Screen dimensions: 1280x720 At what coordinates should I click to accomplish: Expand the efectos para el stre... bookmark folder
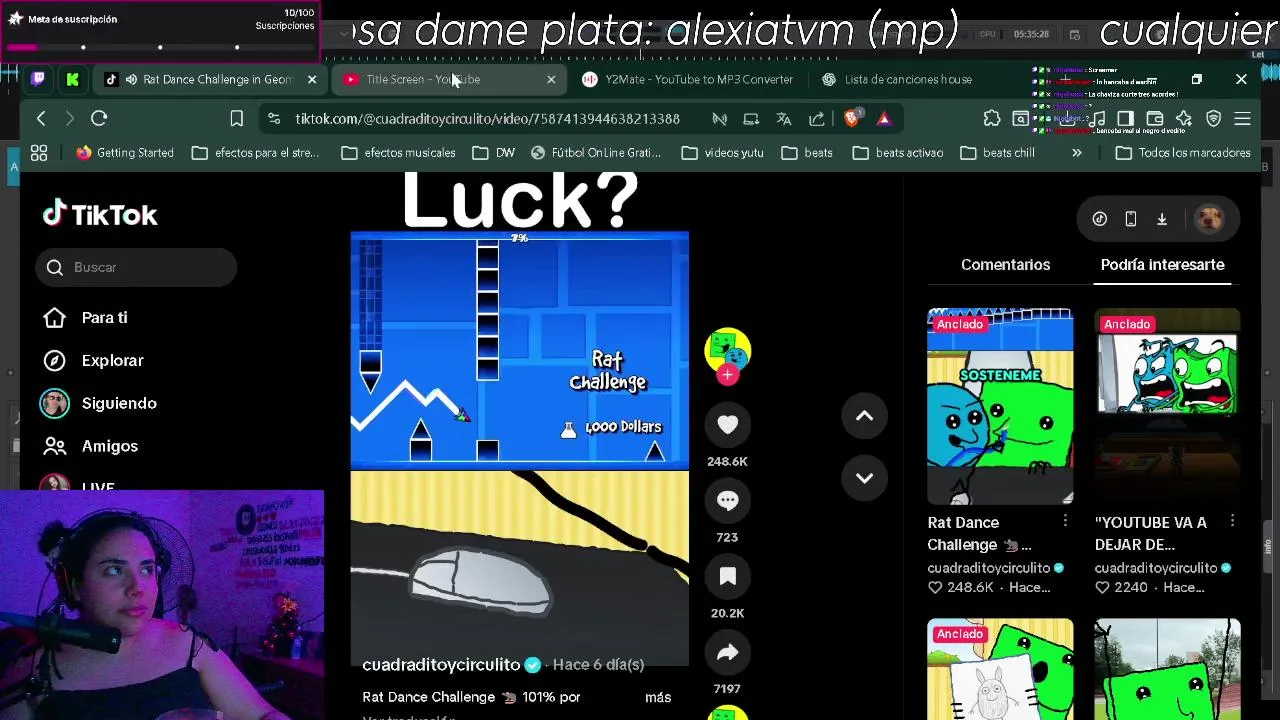pos(255,153)
